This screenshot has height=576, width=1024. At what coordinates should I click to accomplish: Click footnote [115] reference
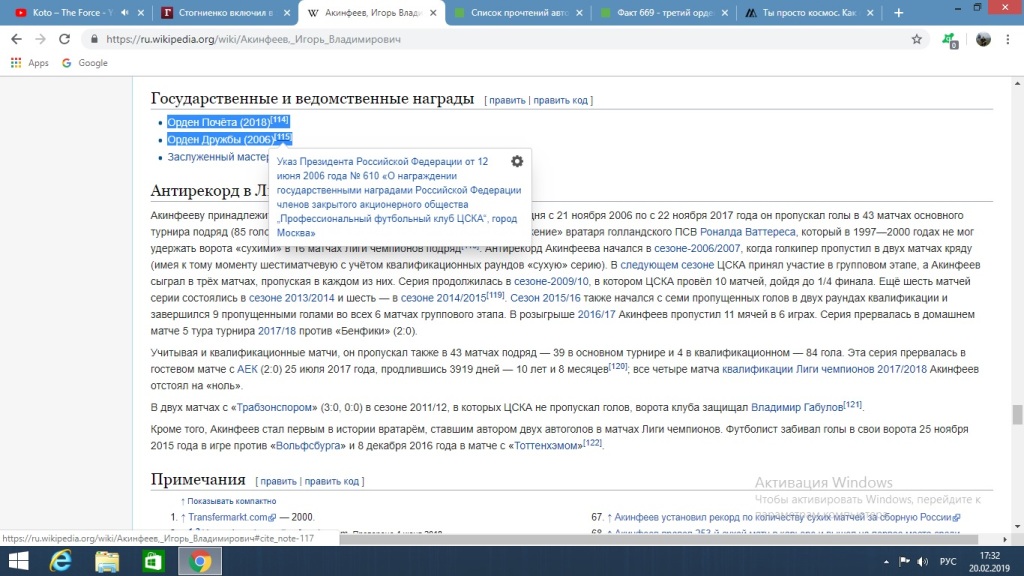pyautogui.click(x=283, y=136)
